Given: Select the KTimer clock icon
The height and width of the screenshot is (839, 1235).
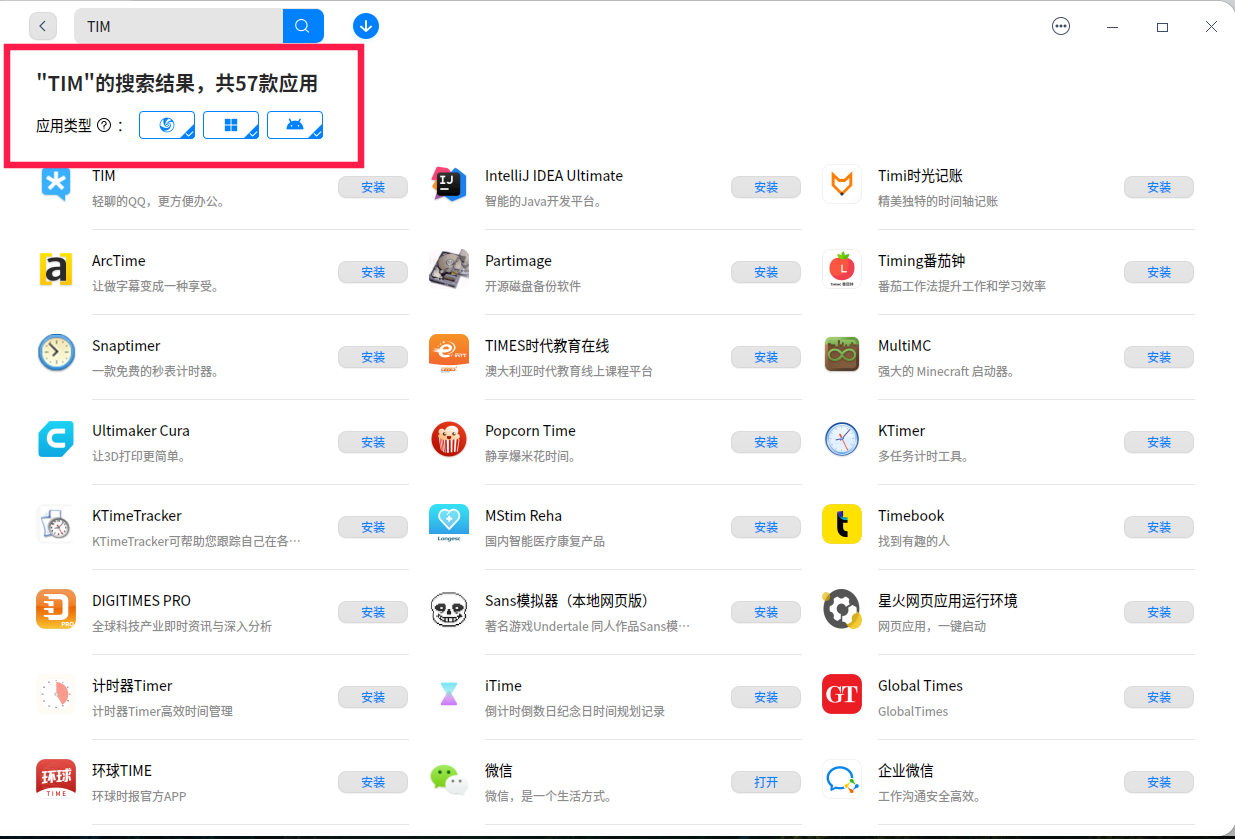Looking at the screenshot, I should coord(842,439).
